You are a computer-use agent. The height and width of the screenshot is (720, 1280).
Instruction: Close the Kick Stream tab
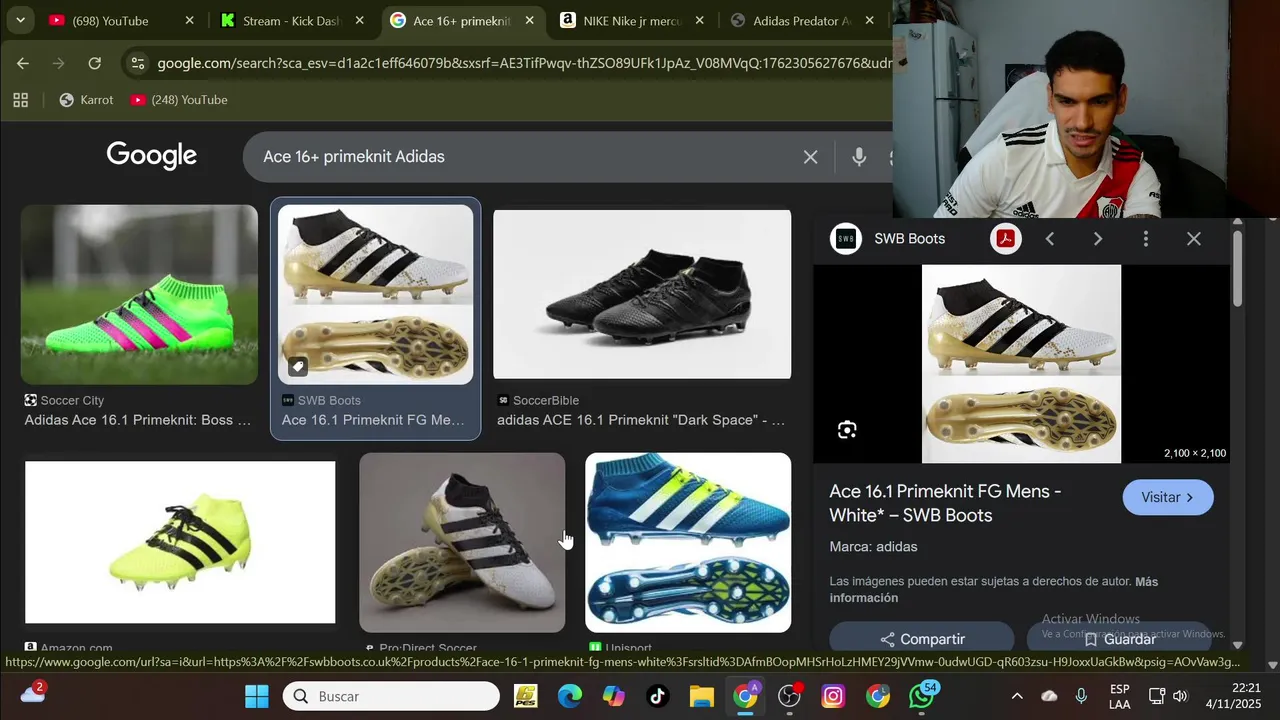[x=359, y=20]
